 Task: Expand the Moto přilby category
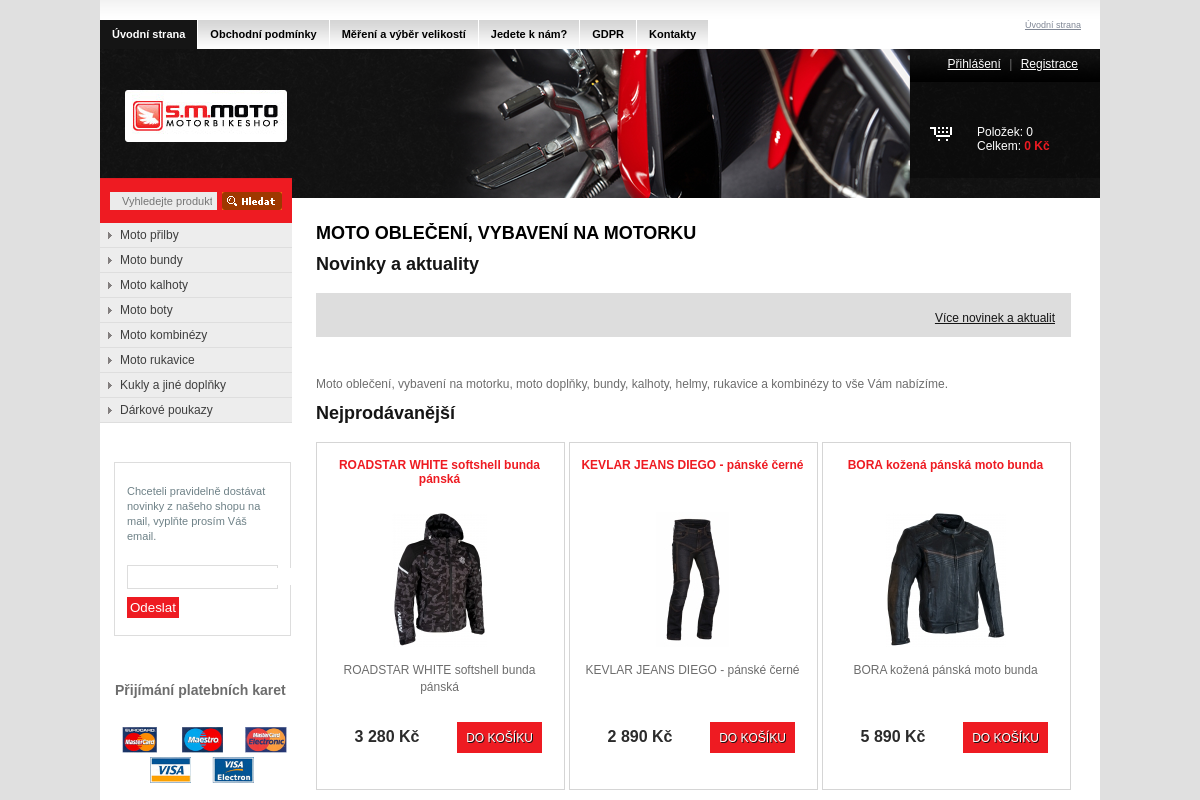click(196, 235)
